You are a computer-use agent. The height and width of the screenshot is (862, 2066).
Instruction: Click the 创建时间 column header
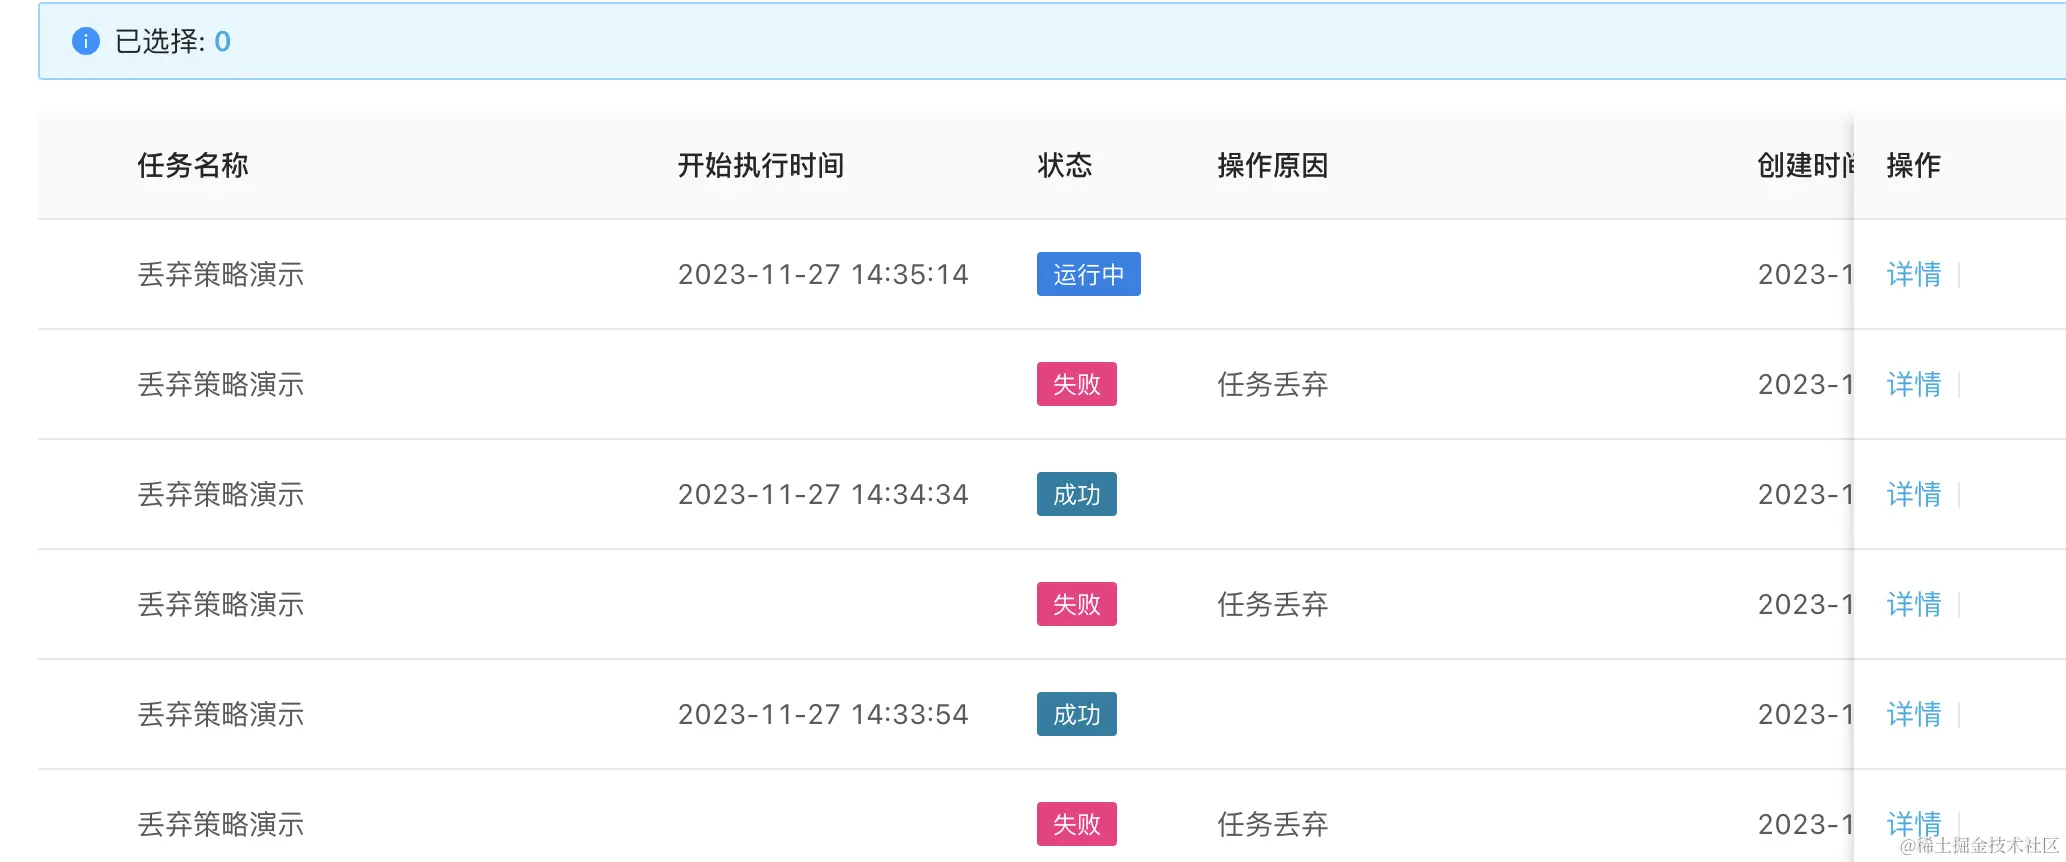pyautogui.click(x=1805, y=165)
